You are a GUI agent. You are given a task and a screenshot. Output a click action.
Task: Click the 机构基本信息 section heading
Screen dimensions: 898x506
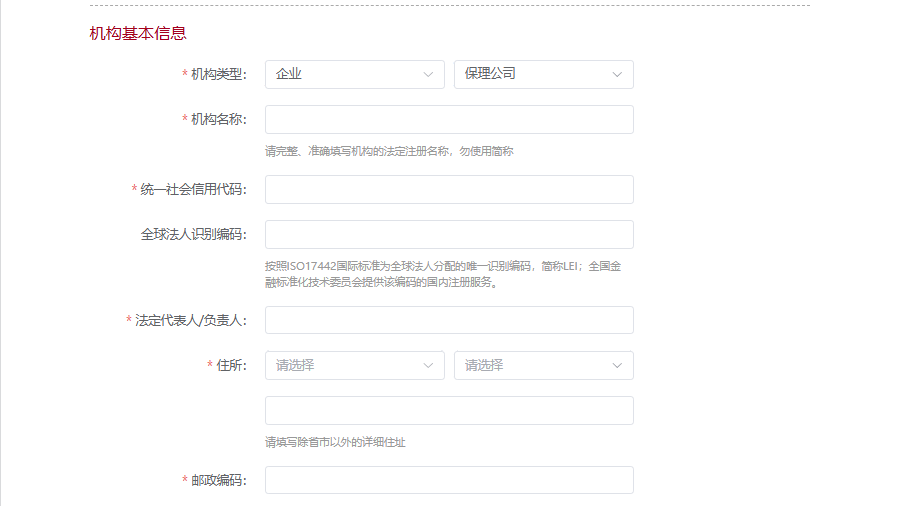click(x=138, y=33)
